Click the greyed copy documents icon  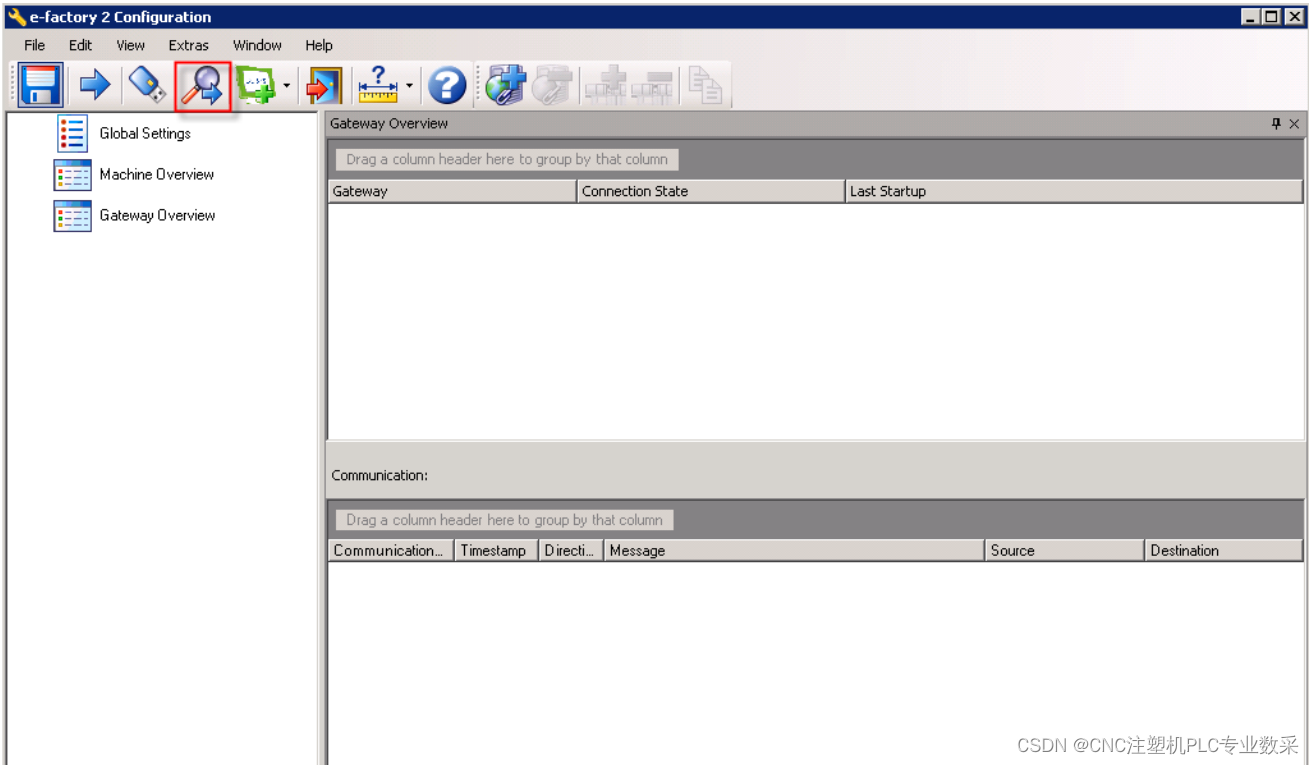tap(706, 86)
